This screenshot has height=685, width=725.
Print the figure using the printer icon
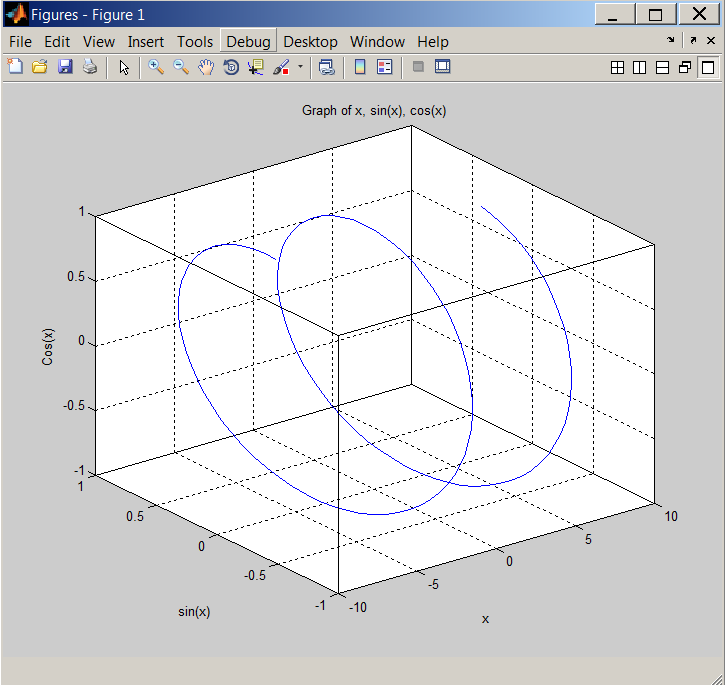pyautogui.click(x=90, y=67)
